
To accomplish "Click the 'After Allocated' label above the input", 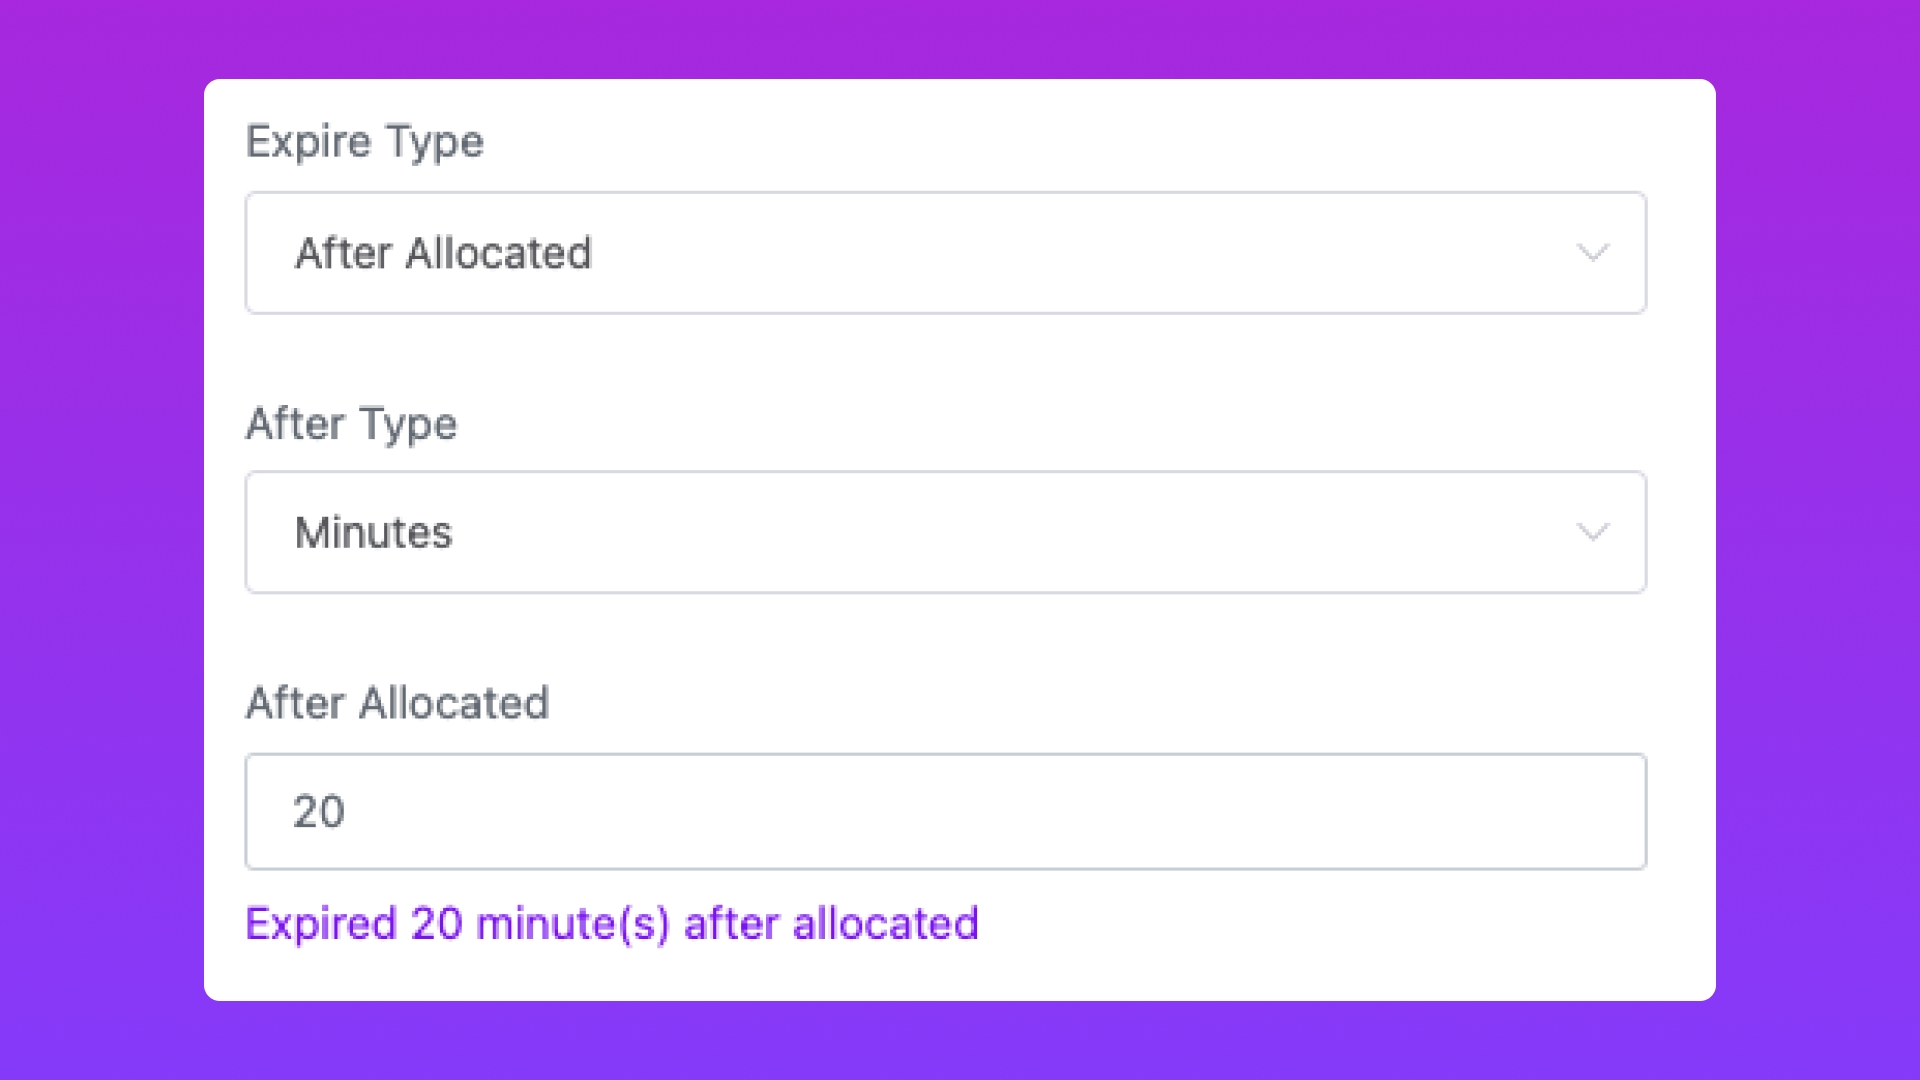I will click(397, 702).
